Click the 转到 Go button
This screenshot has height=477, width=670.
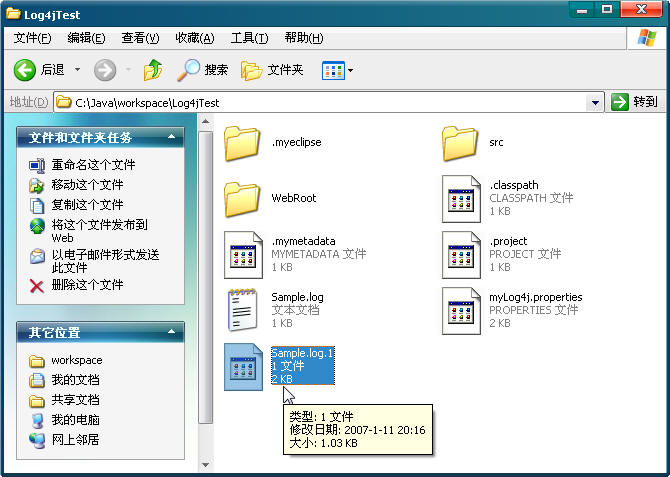pos(635,102)
